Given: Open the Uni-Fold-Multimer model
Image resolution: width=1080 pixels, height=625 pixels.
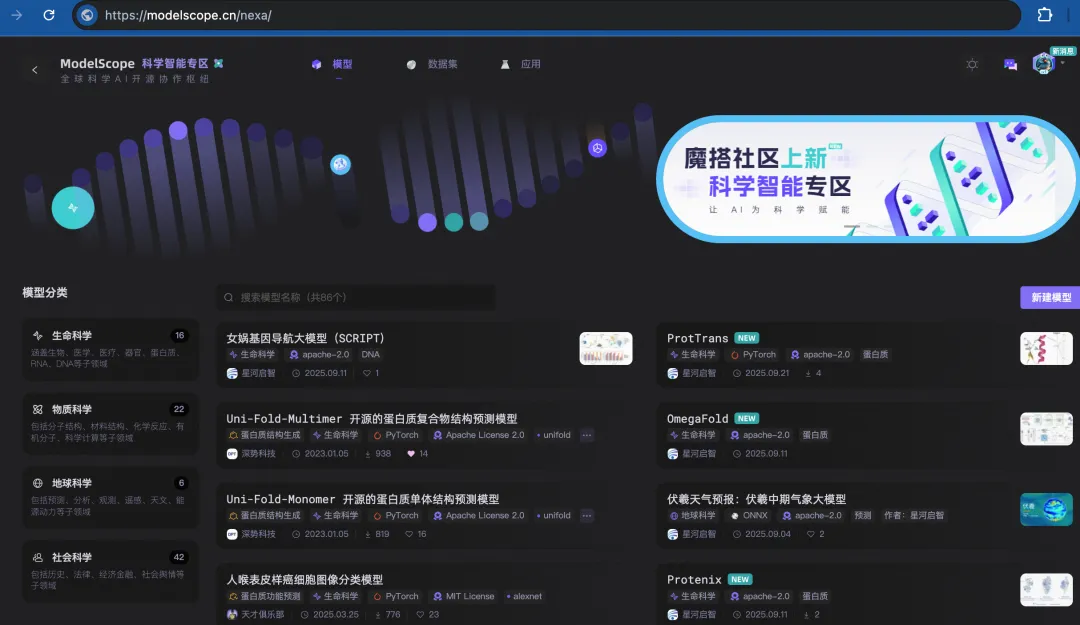Looking at the screenshot, I should pyautogui.click(x=371, y=419).
